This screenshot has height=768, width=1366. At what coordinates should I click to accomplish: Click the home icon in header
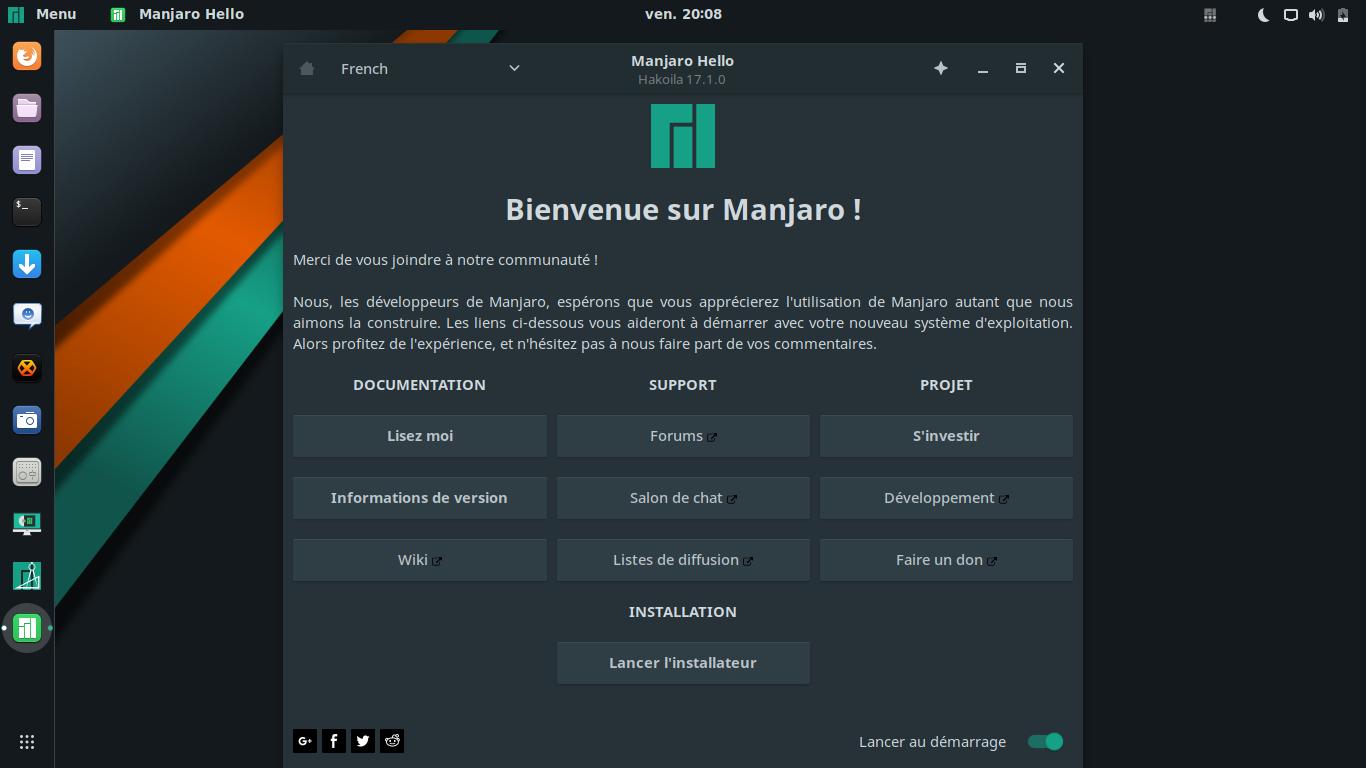coord(307,69)
